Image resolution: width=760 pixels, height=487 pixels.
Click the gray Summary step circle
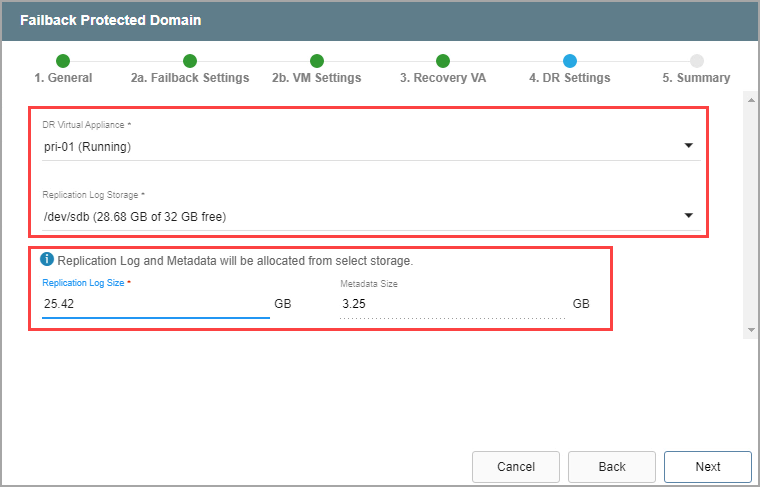click(x=696, y=61)
